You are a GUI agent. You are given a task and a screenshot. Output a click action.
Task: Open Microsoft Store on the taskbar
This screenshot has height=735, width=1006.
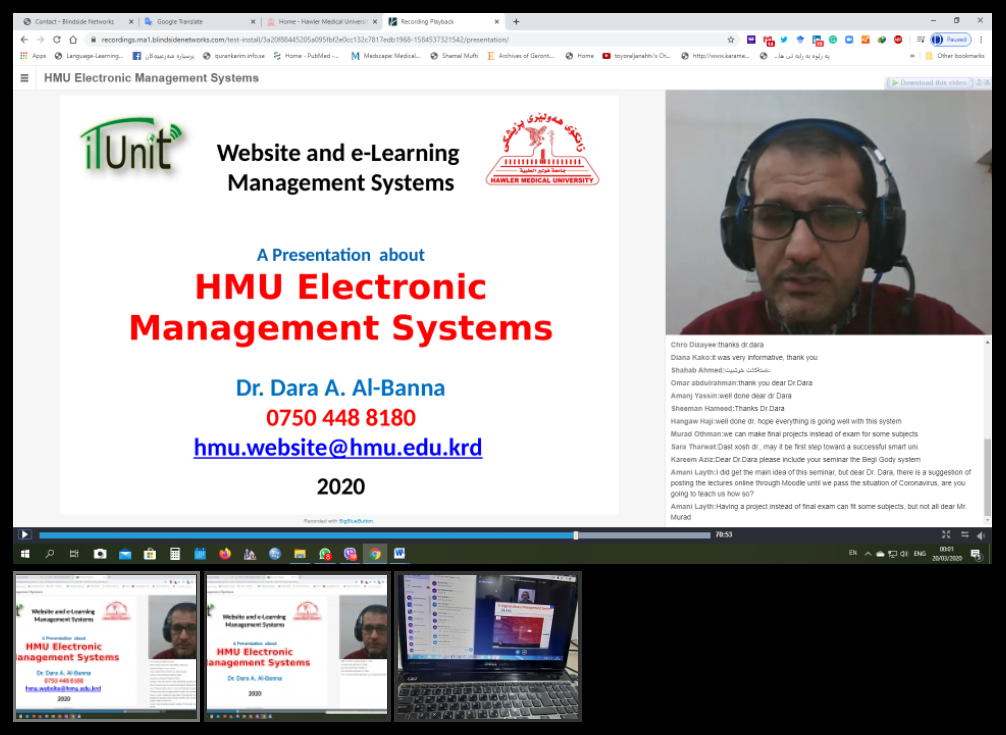click(x=149, y=553)
